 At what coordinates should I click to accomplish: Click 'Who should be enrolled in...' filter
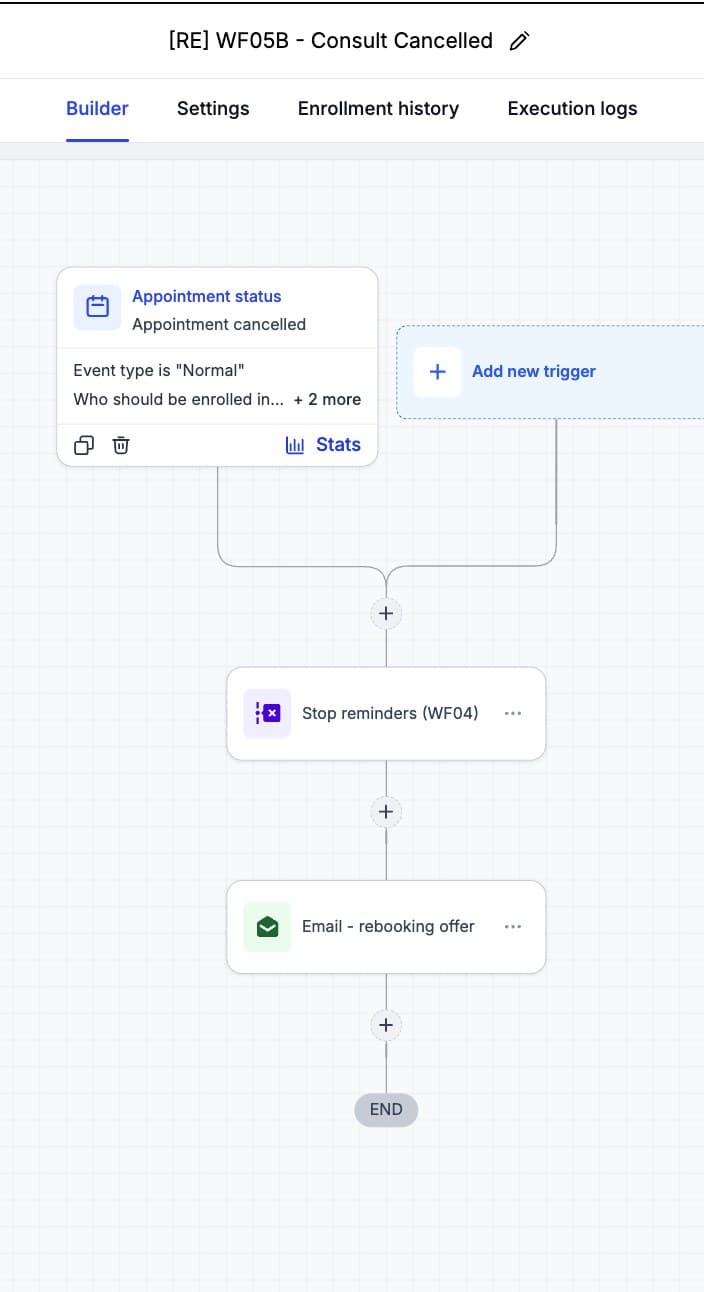tap(179, 399)
